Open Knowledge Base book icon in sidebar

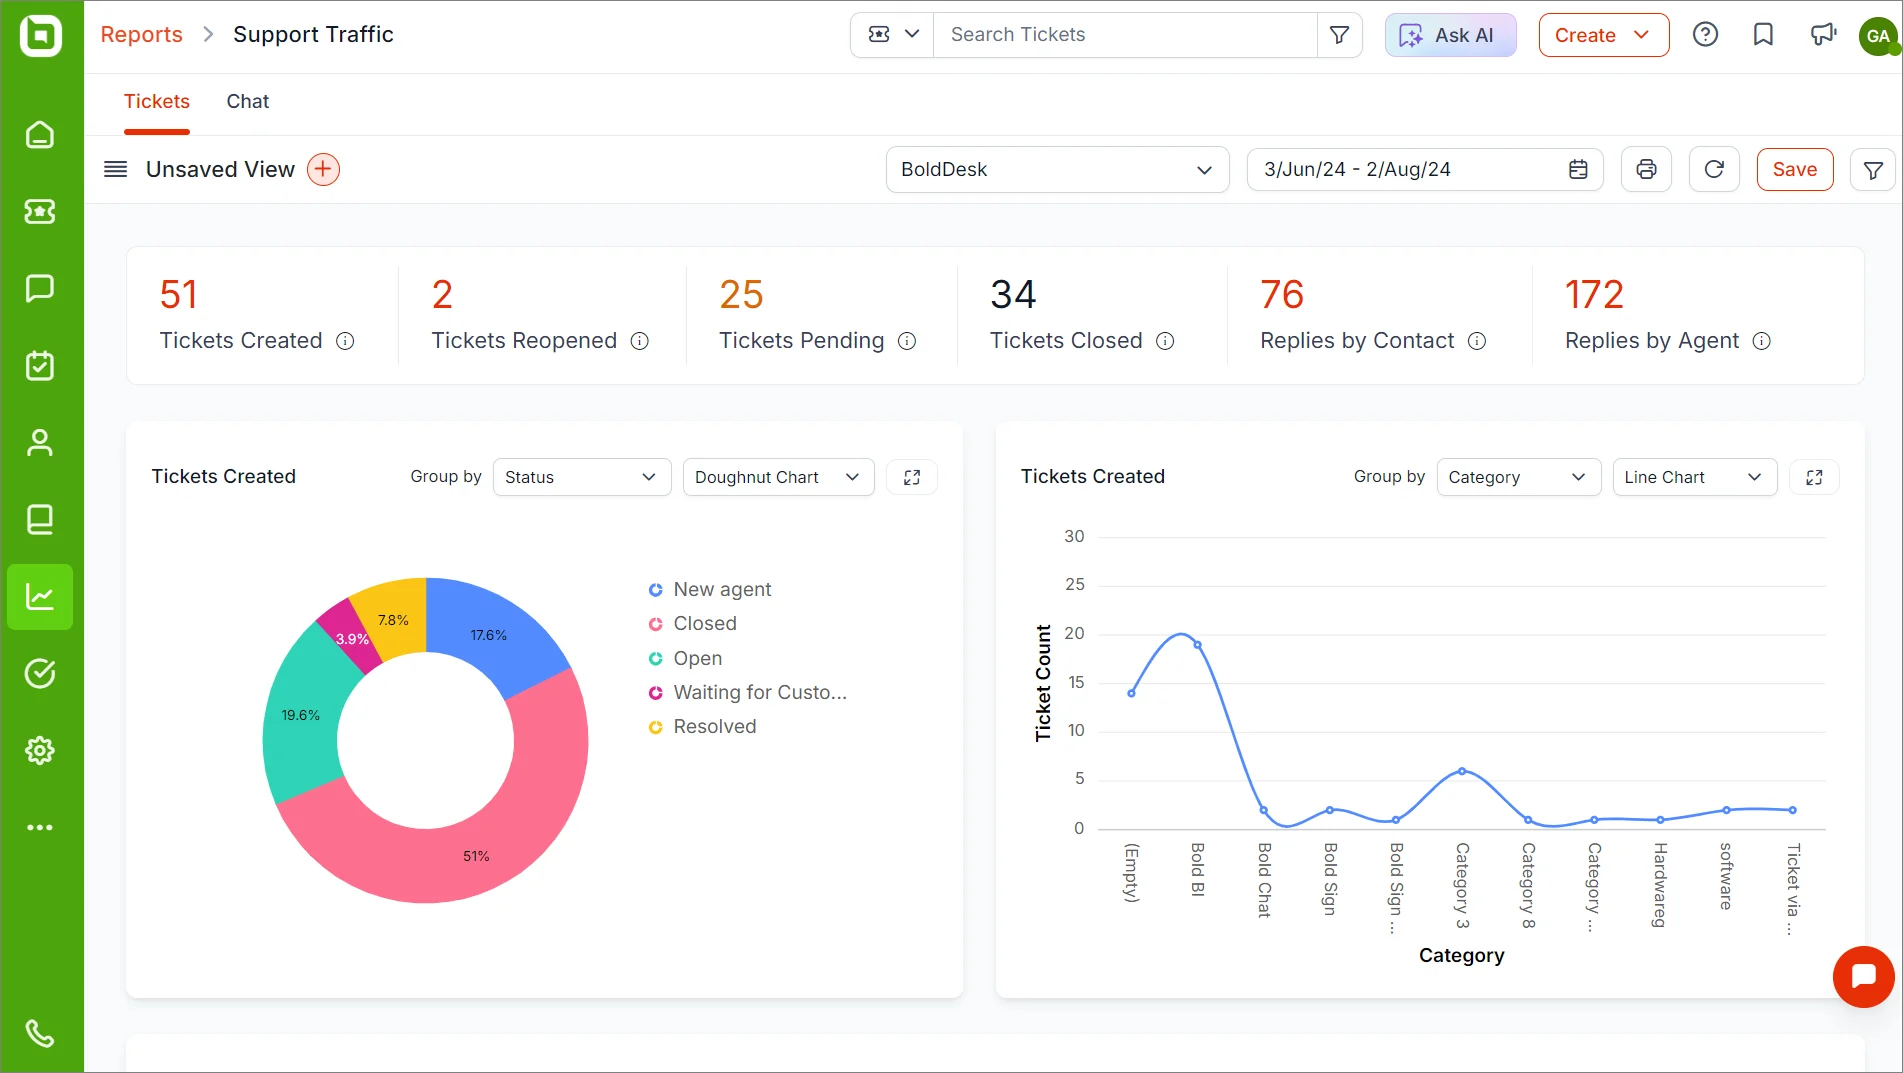pos(40,519)
